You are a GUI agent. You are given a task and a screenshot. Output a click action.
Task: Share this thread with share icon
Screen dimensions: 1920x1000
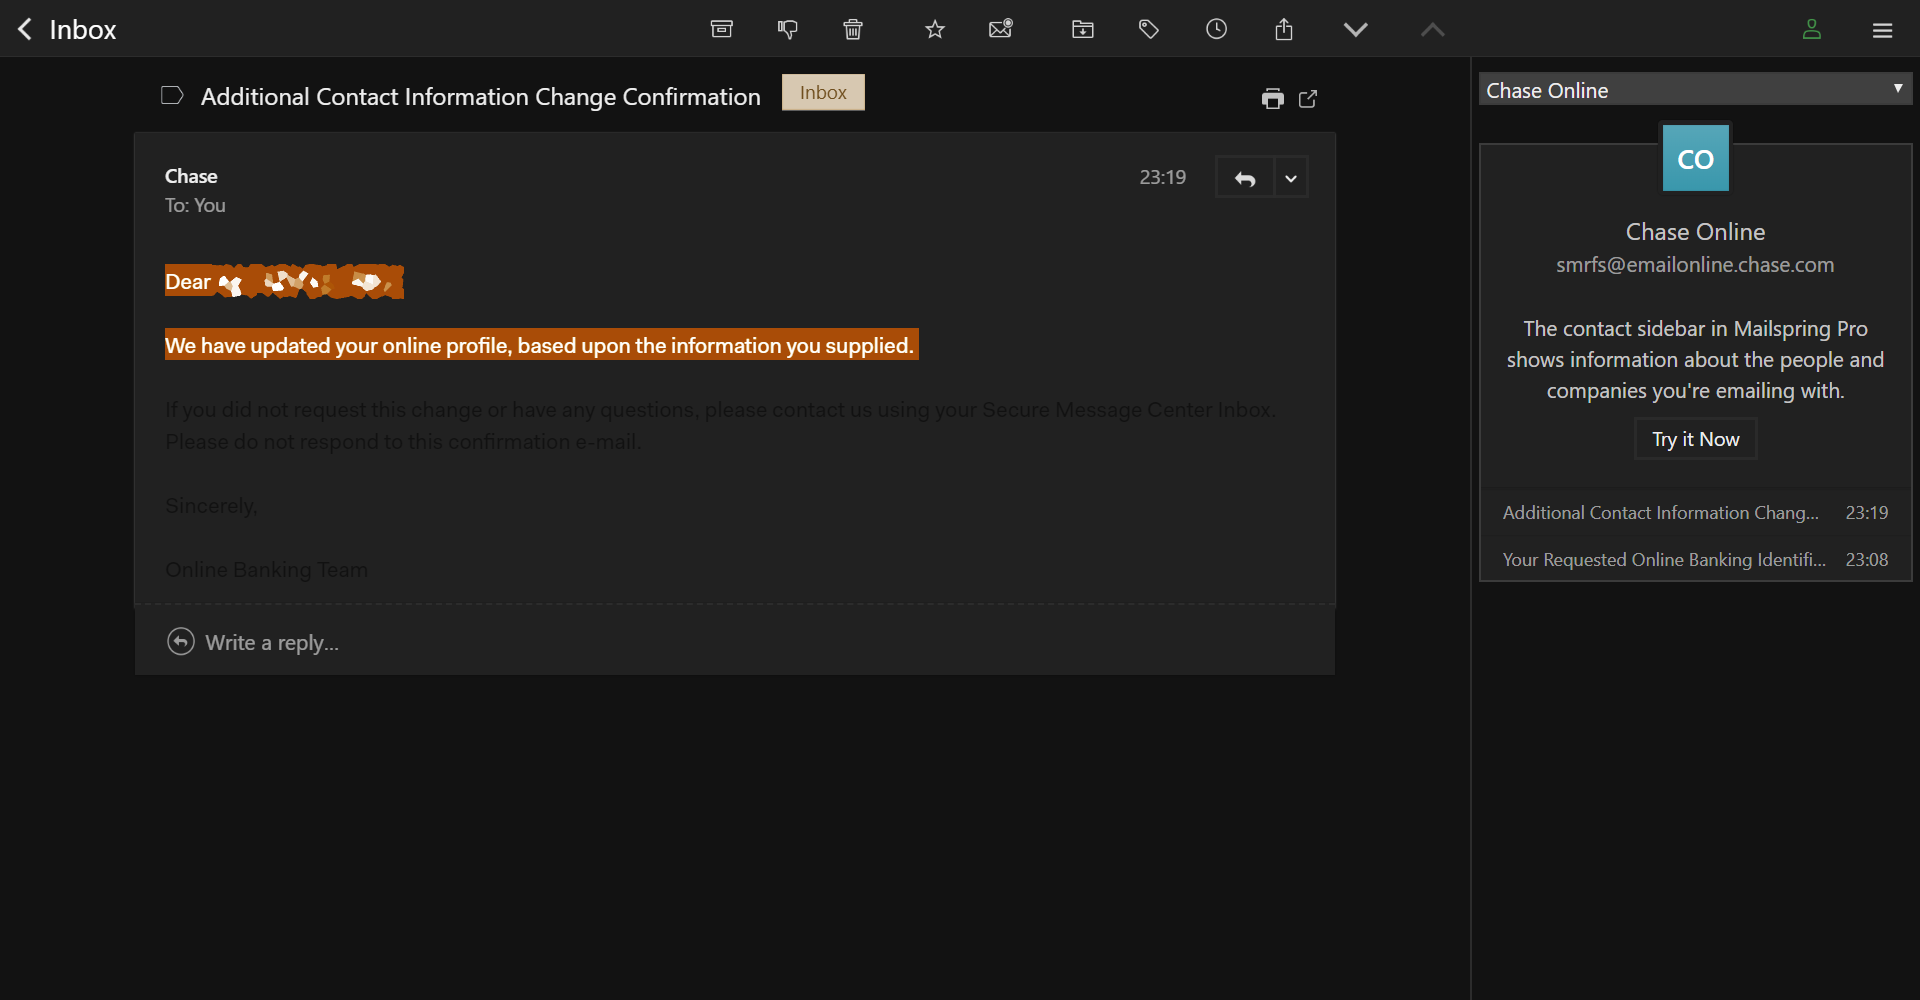click(x=1284, y=29)
